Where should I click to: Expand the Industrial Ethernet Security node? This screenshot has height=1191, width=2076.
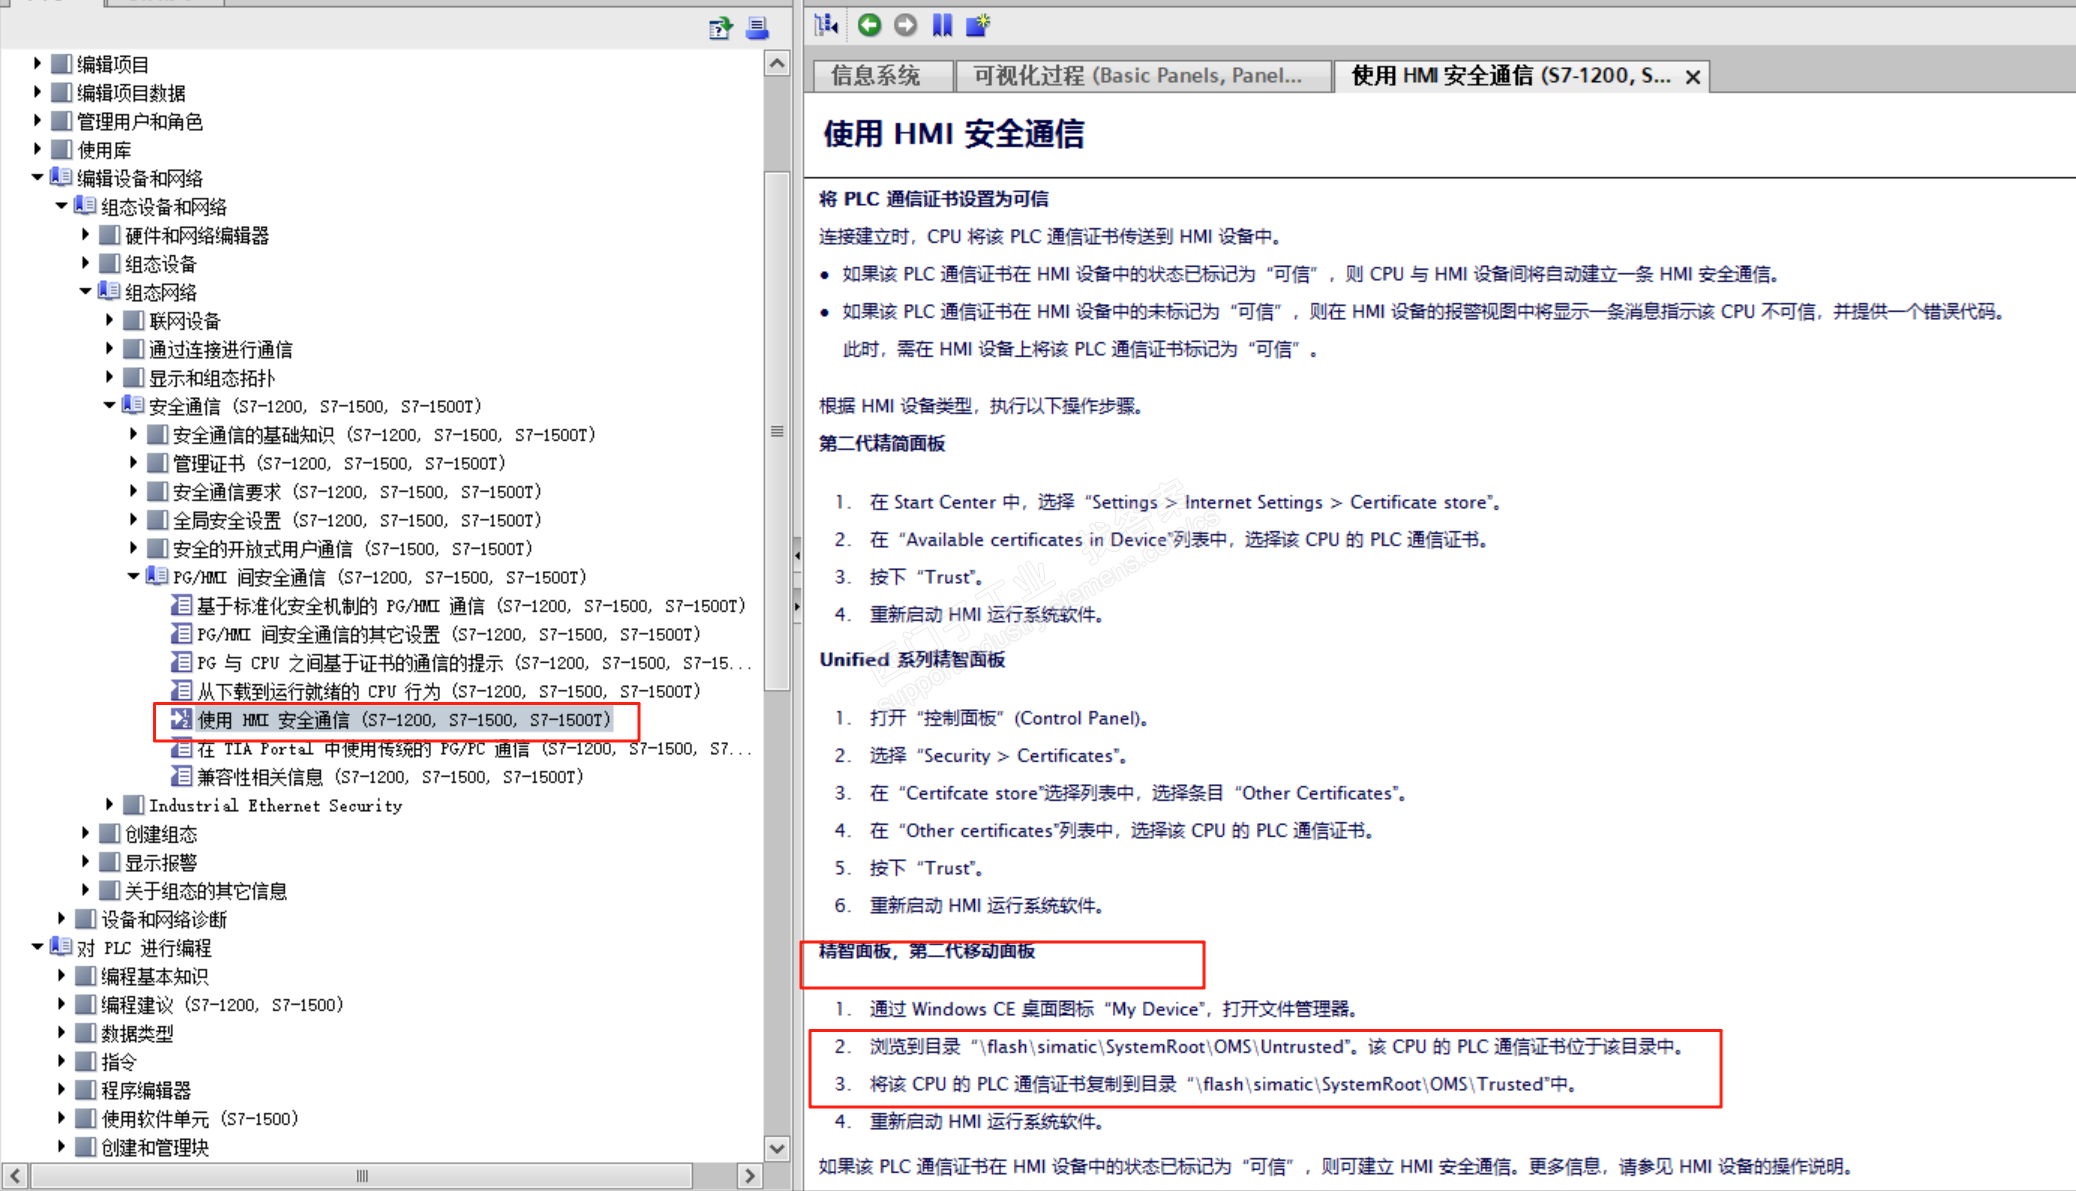coord(109,805)
